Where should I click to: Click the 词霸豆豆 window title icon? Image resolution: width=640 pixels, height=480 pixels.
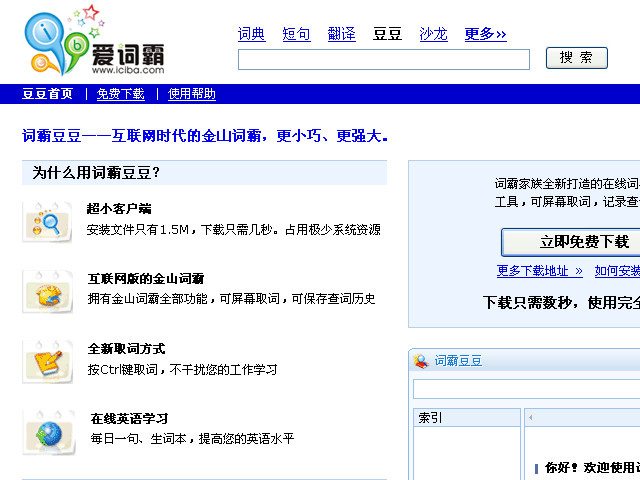click(x=420, y=361)
